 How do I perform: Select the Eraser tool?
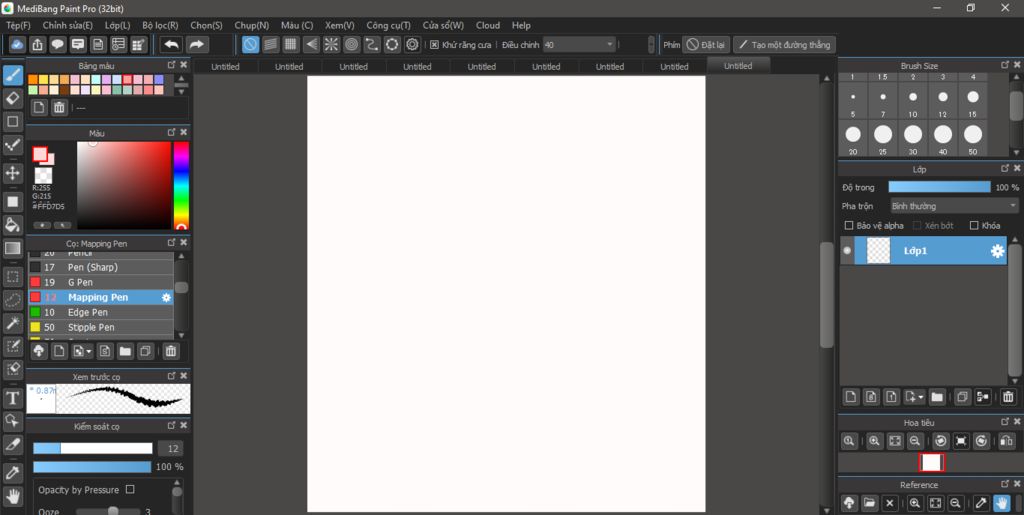12,99
